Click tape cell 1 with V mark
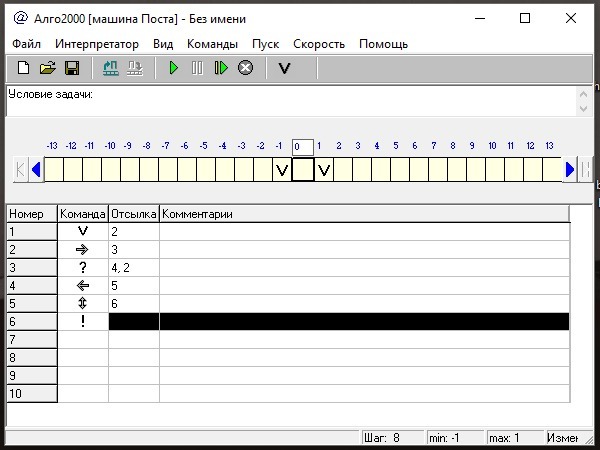This screenshot has width=600, height=450. (324, 170)
